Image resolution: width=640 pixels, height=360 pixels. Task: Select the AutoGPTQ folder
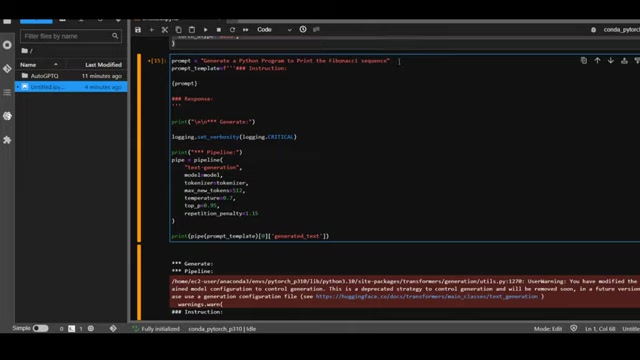click(71, 76)
